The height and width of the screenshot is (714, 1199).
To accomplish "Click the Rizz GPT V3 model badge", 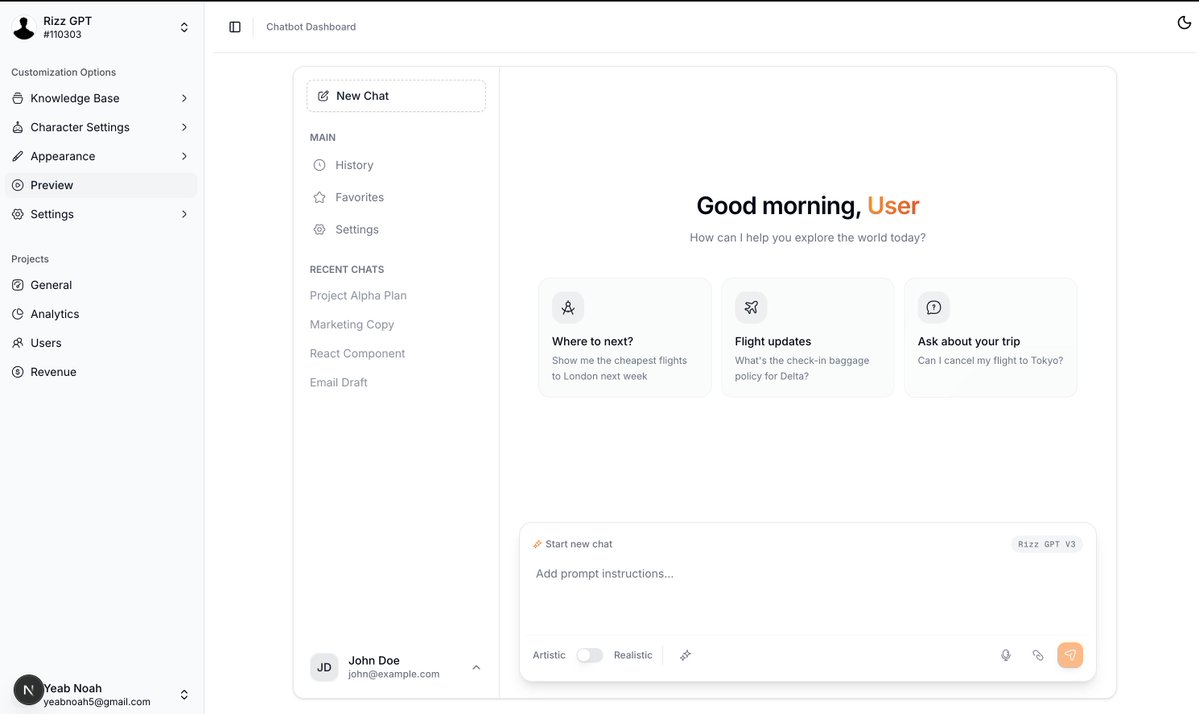I will click(x=1047, y=544).
